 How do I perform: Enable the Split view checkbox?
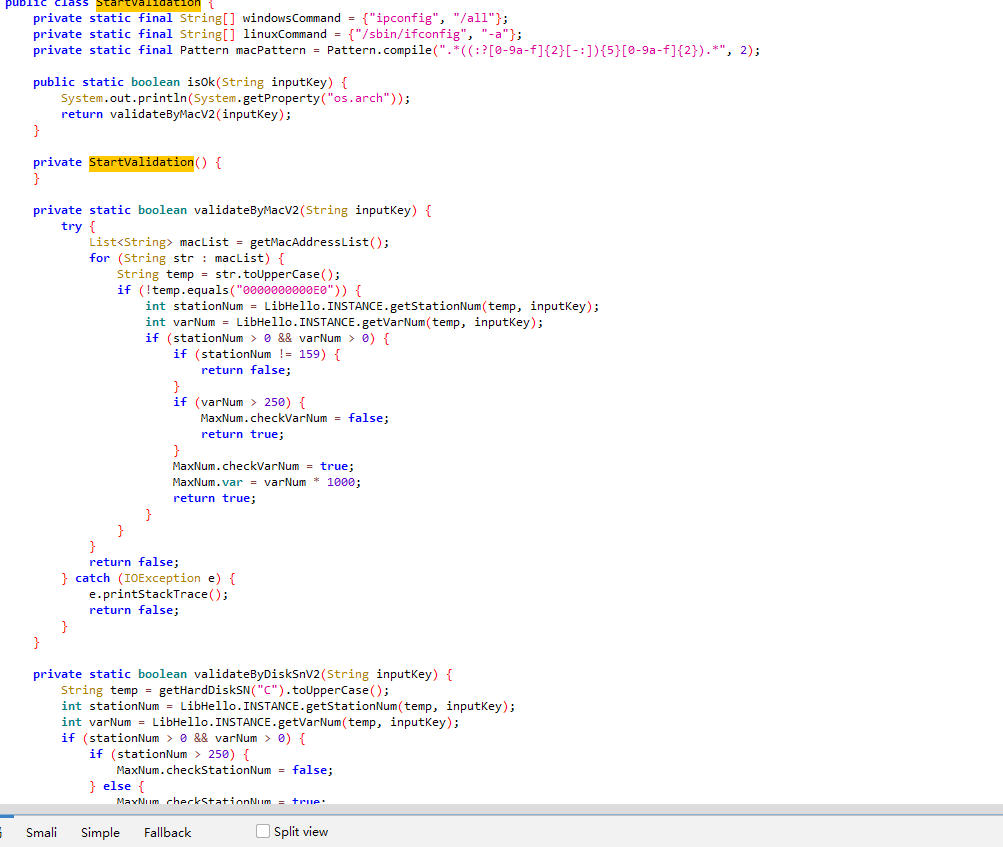263,831
